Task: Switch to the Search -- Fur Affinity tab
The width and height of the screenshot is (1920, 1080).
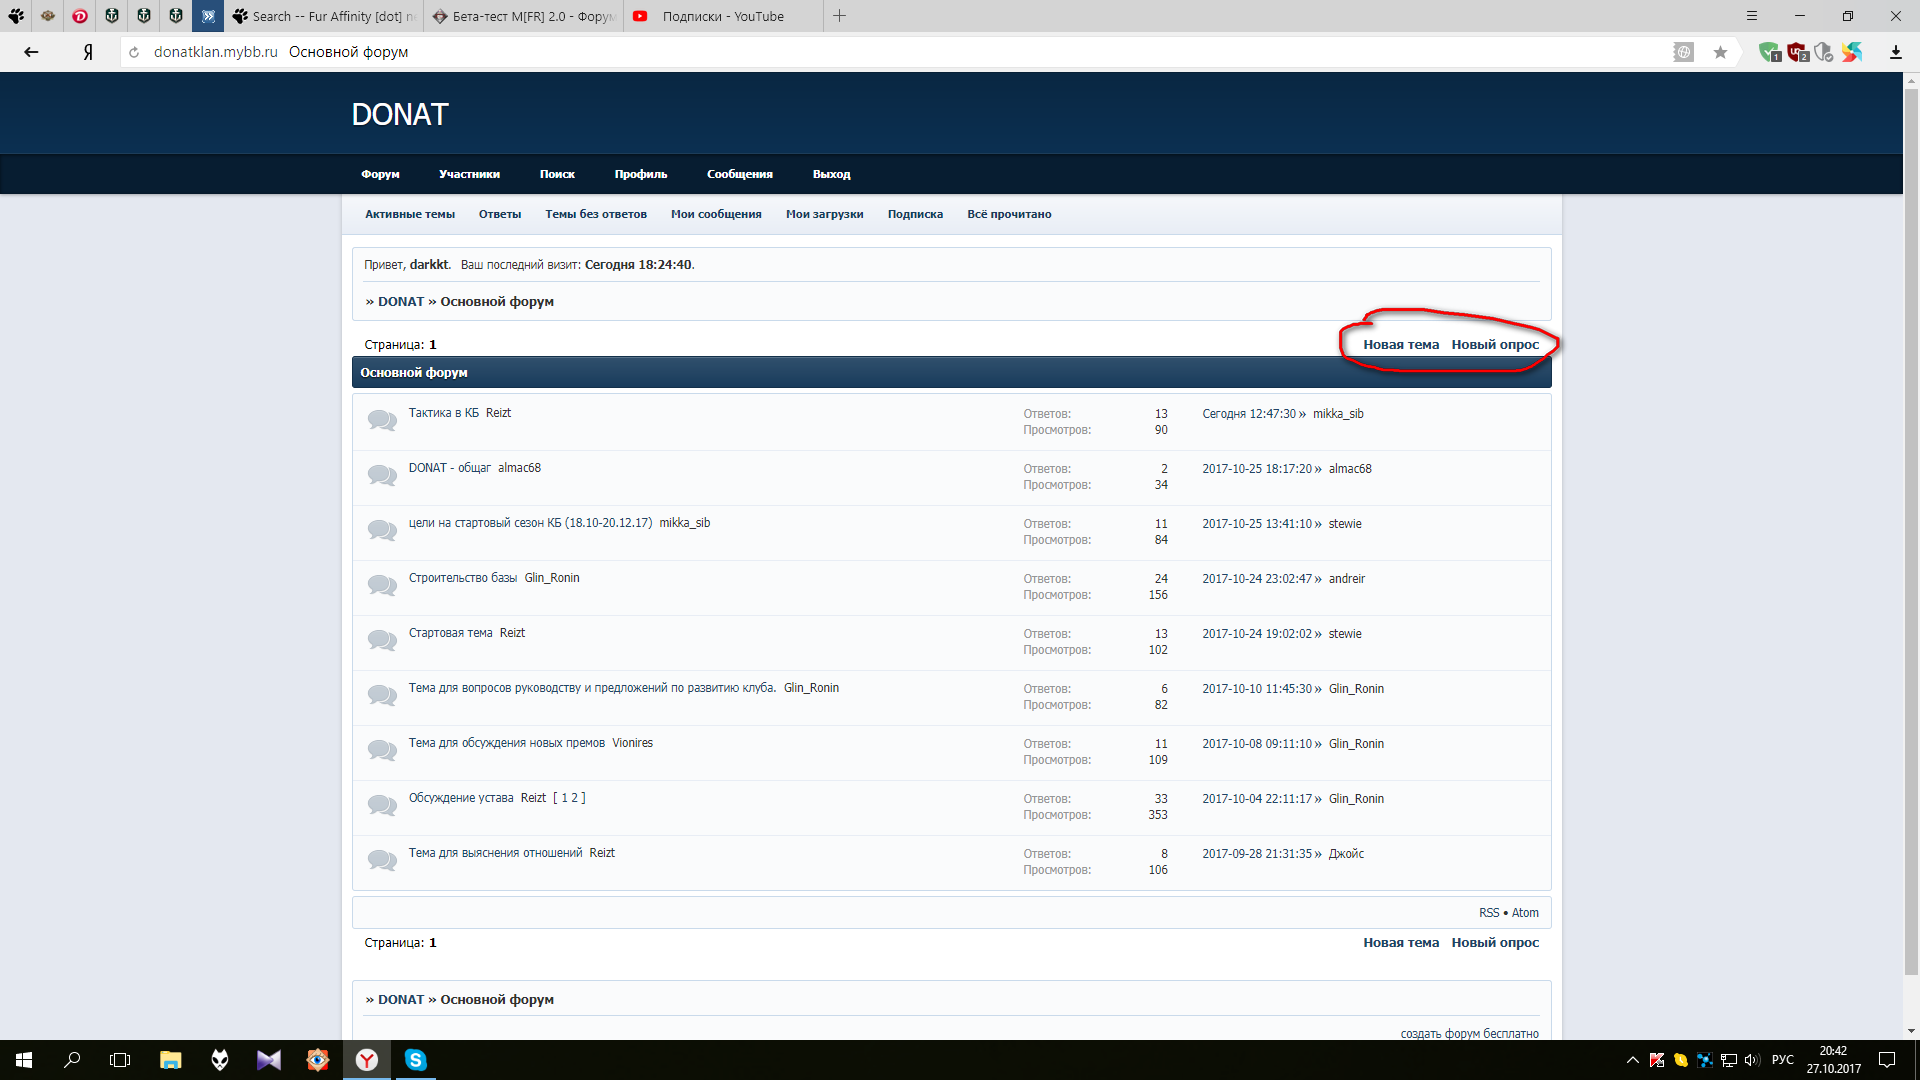Action: [325, 16]
